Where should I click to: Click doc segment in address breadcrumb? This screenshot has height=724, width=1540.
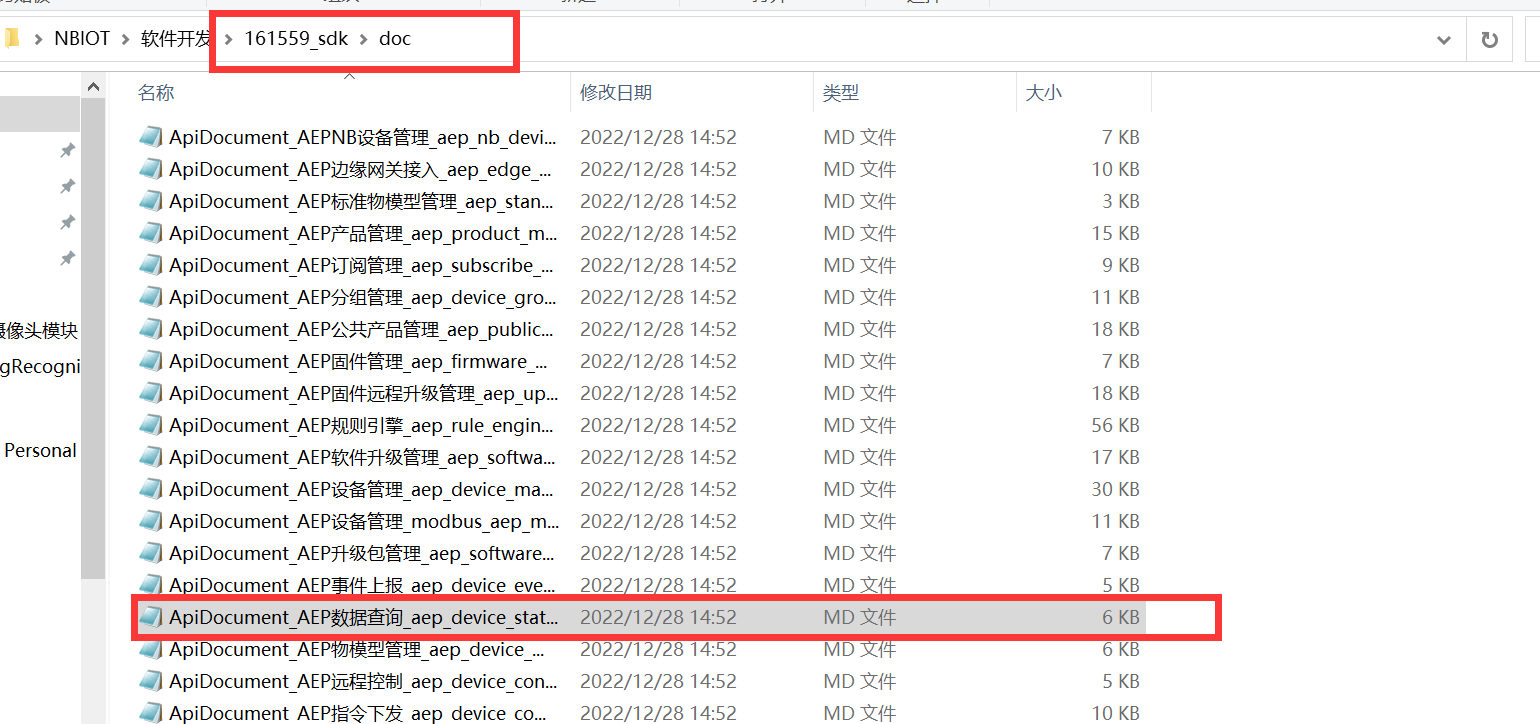tap(395, 39)
